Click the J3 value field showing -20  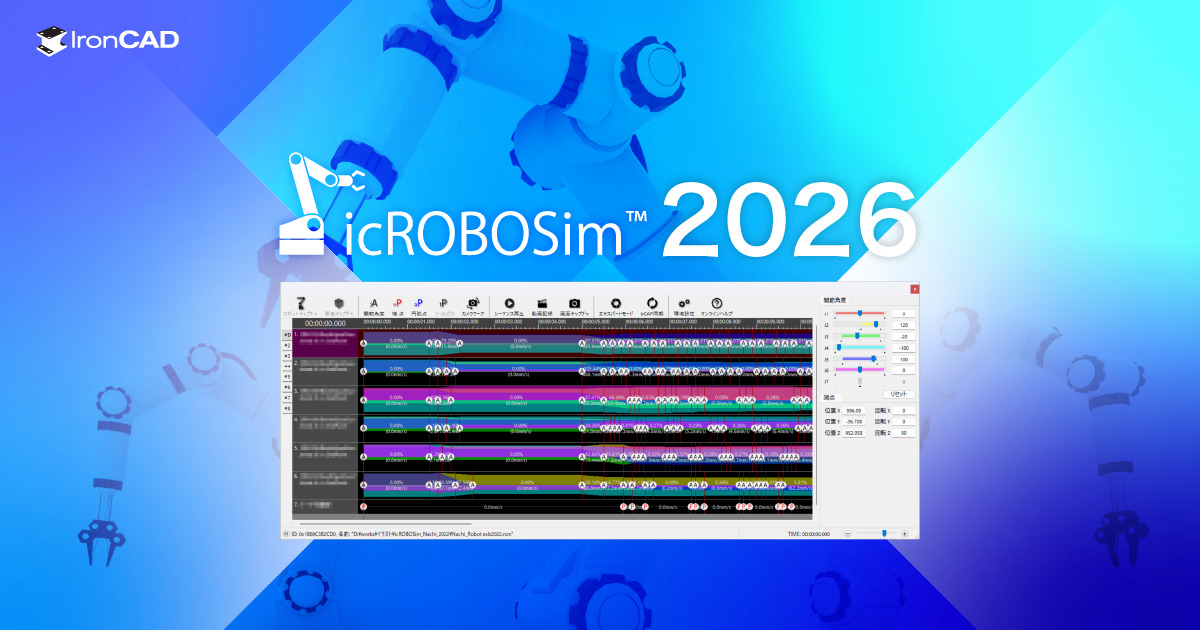coord(904,337)
